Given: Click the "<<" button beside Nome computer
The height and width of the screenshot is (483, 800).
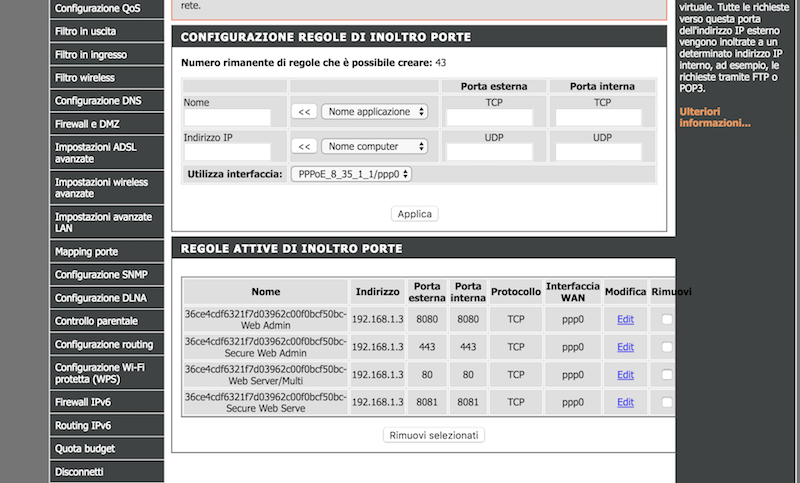Looking at the screenshot, I should [x=304, y=147].
